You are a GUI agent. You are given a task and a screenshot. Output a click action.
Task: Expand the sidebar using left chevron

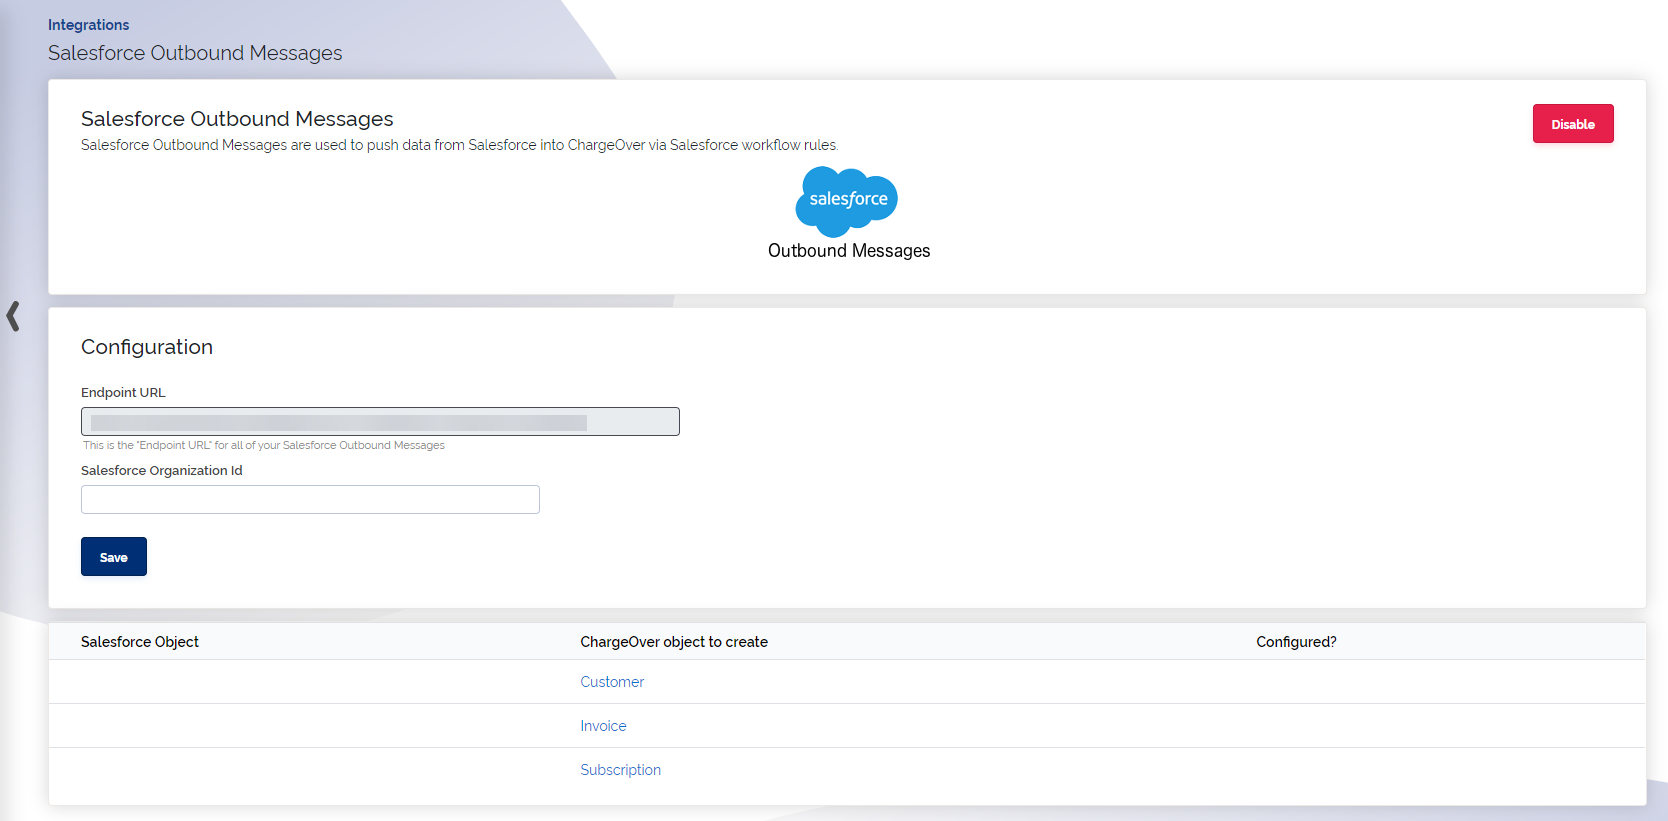(13, 316)
